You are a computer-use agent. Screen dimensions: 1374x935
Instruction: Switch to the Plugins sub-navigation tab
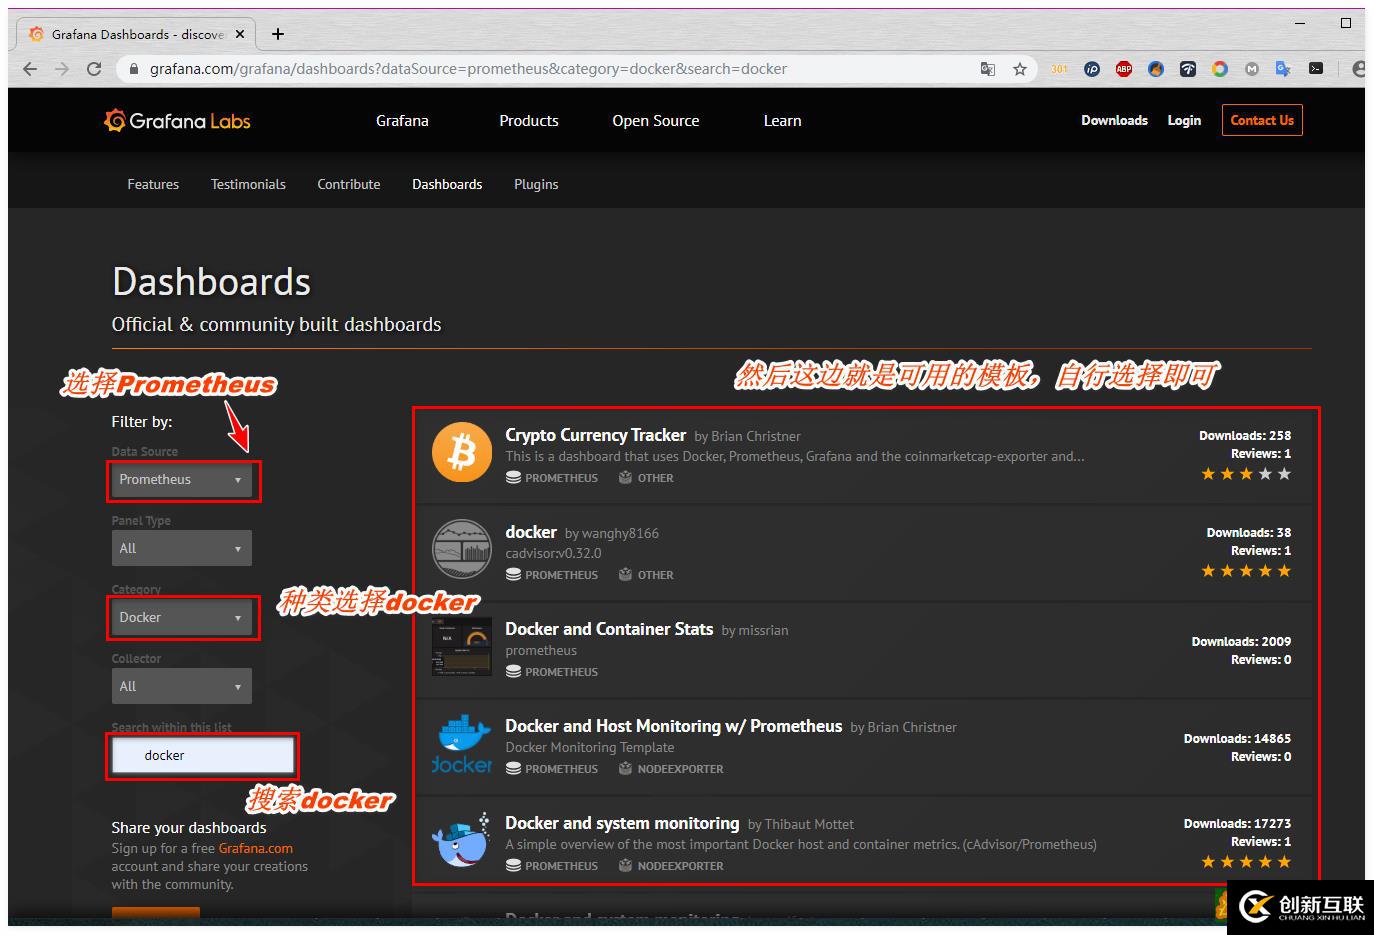536,184
